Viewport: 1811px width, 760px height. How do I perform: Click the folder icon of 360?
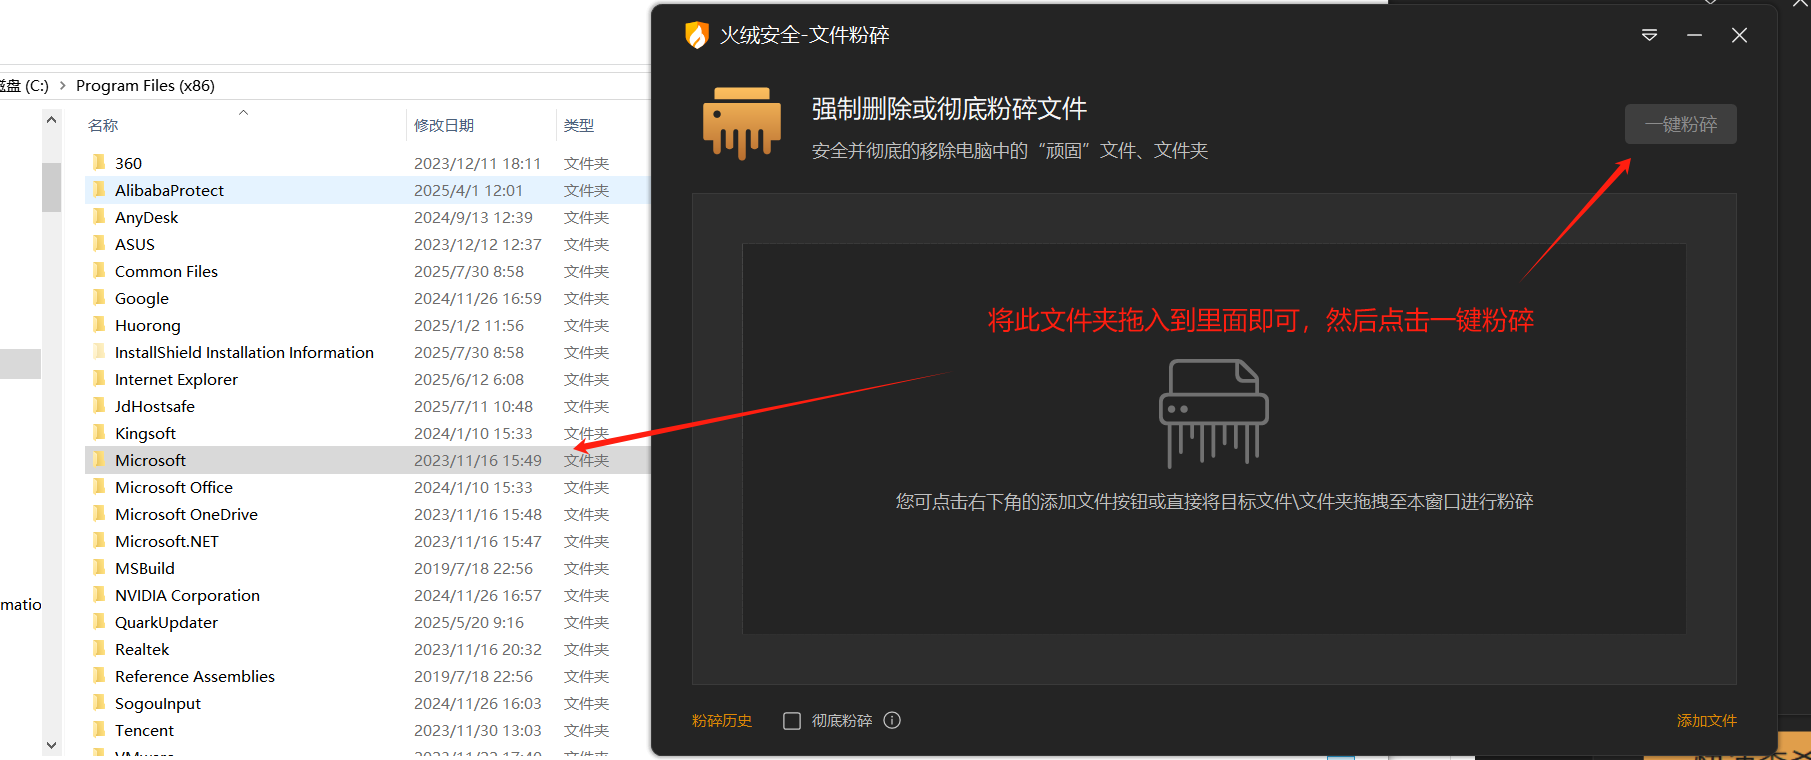pos(99,162)
